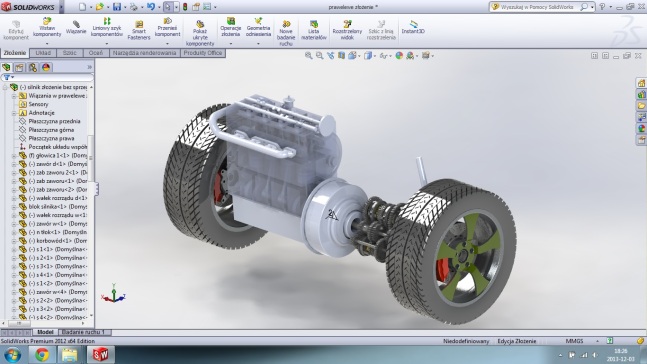Click the MMGS unit system status
This screenshot has width=647, height=364.
pos(574,341)
